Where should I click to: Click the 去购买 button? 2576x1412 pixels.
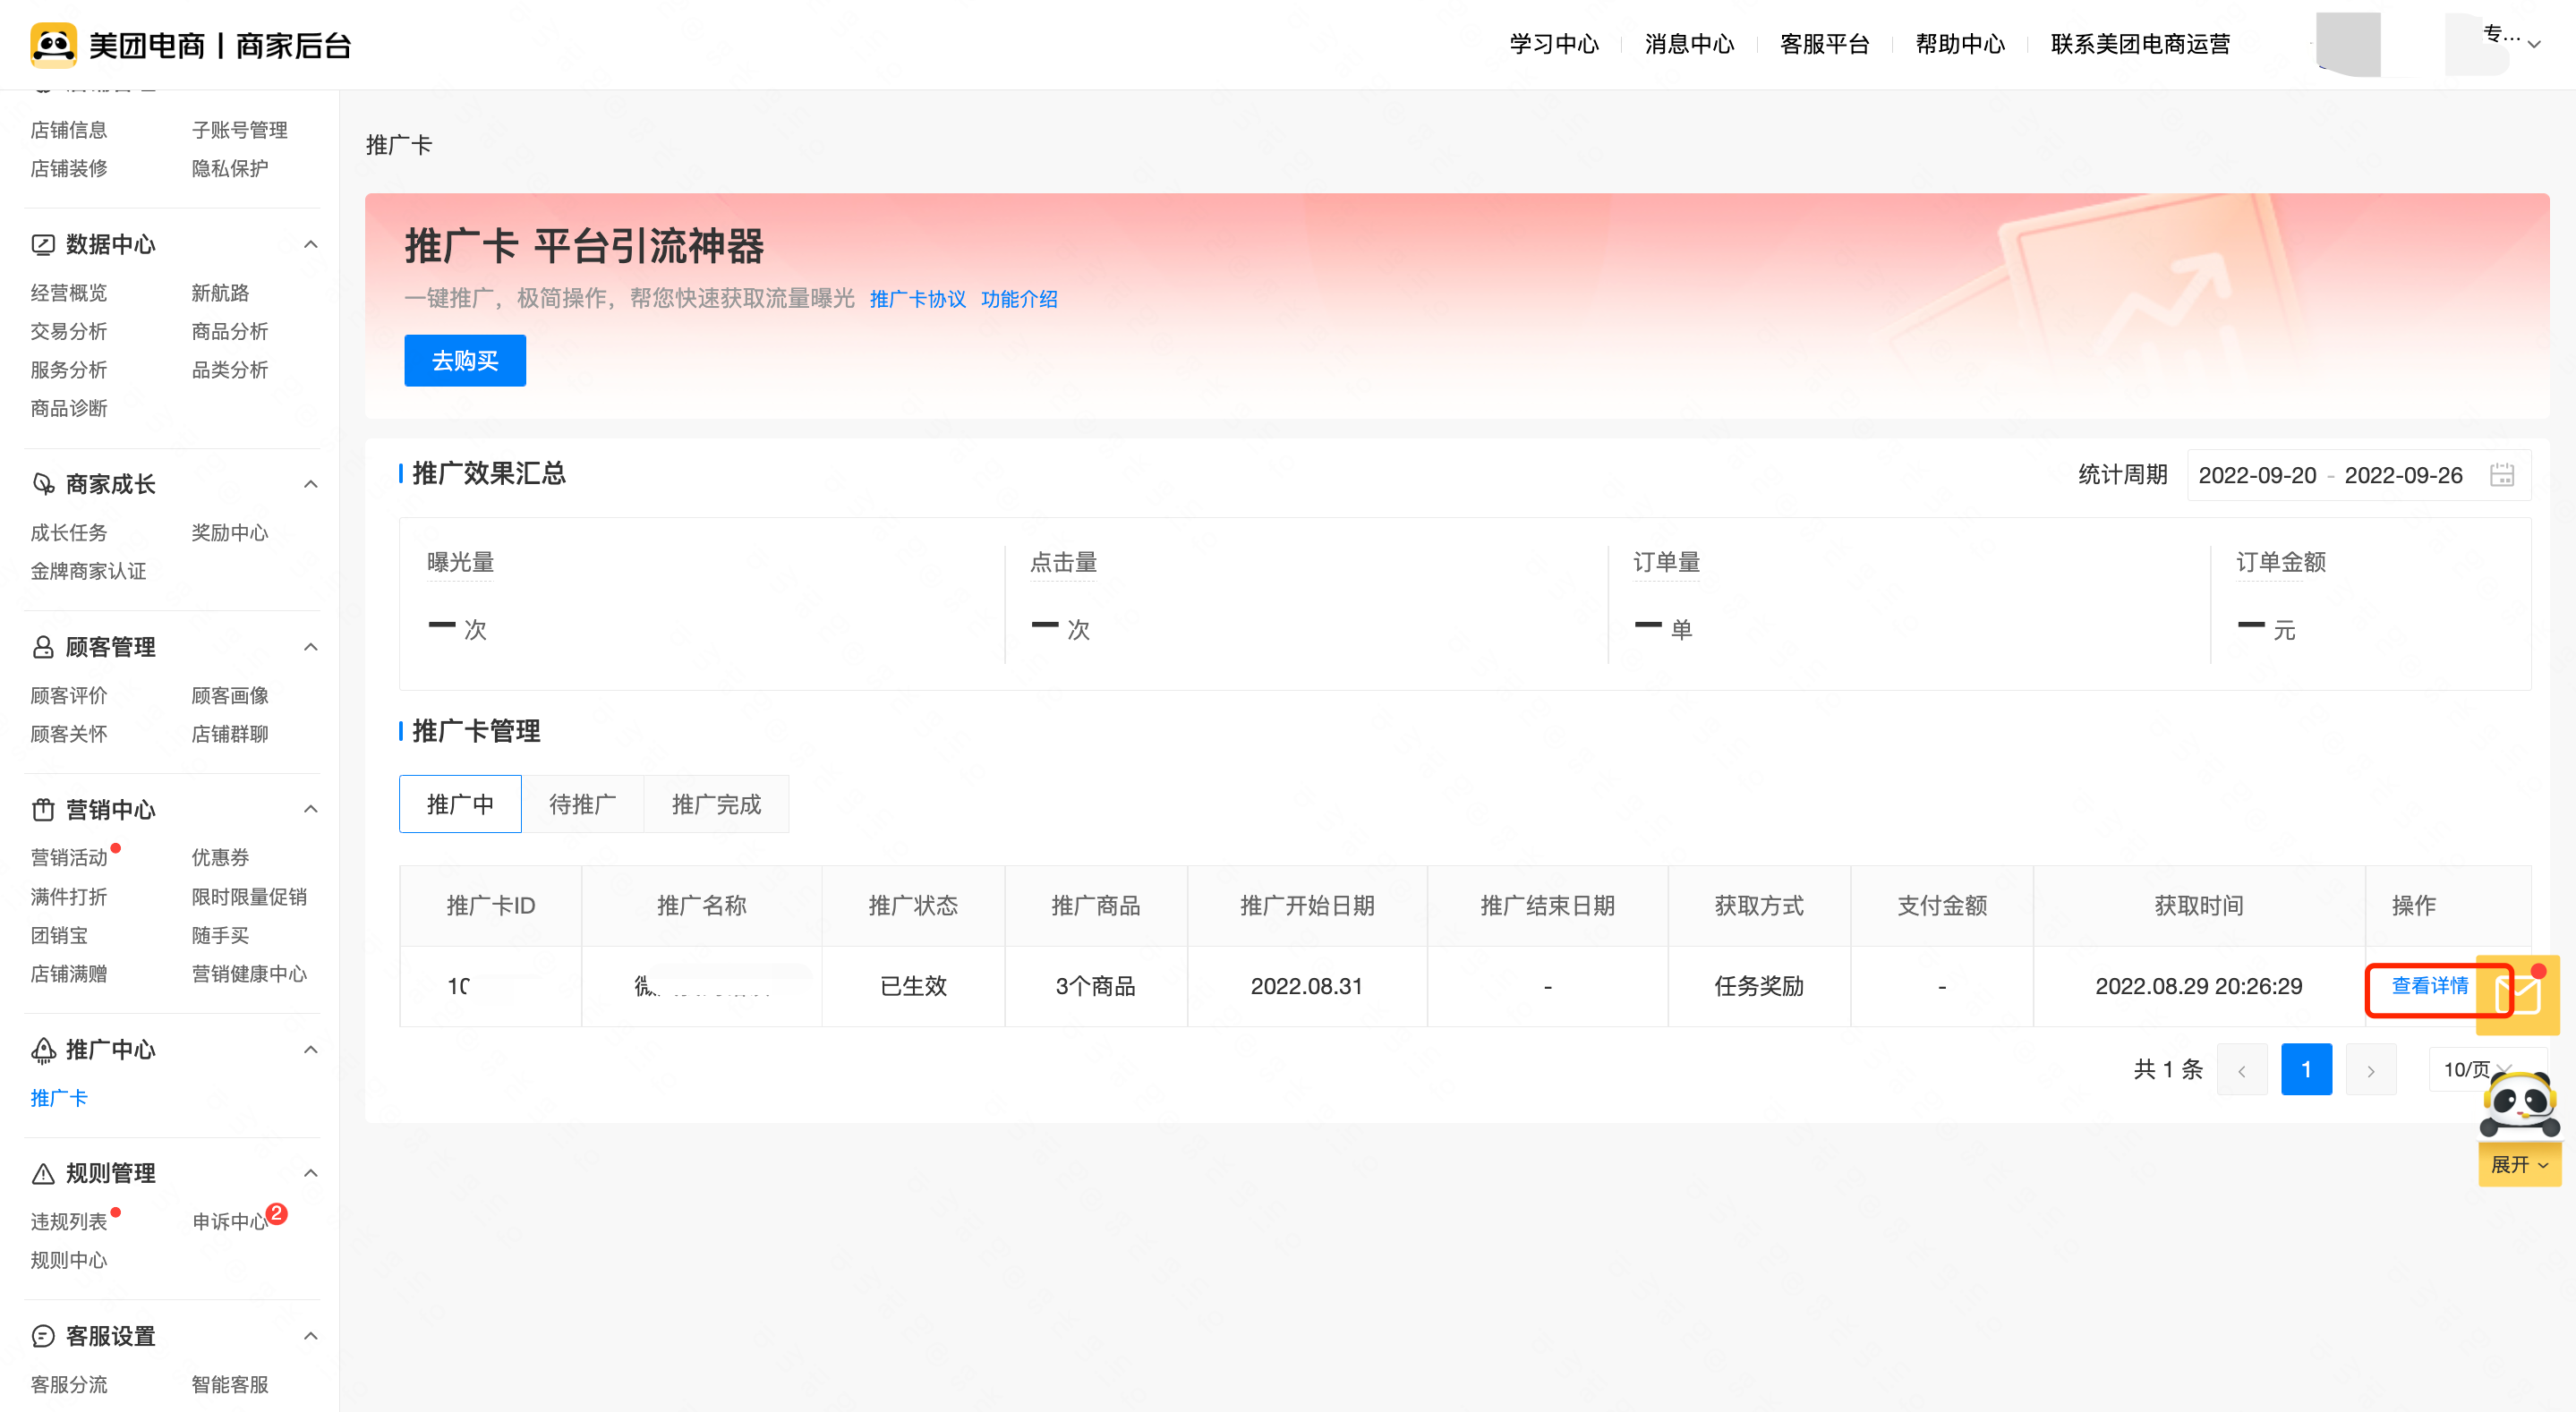point(465,361)
